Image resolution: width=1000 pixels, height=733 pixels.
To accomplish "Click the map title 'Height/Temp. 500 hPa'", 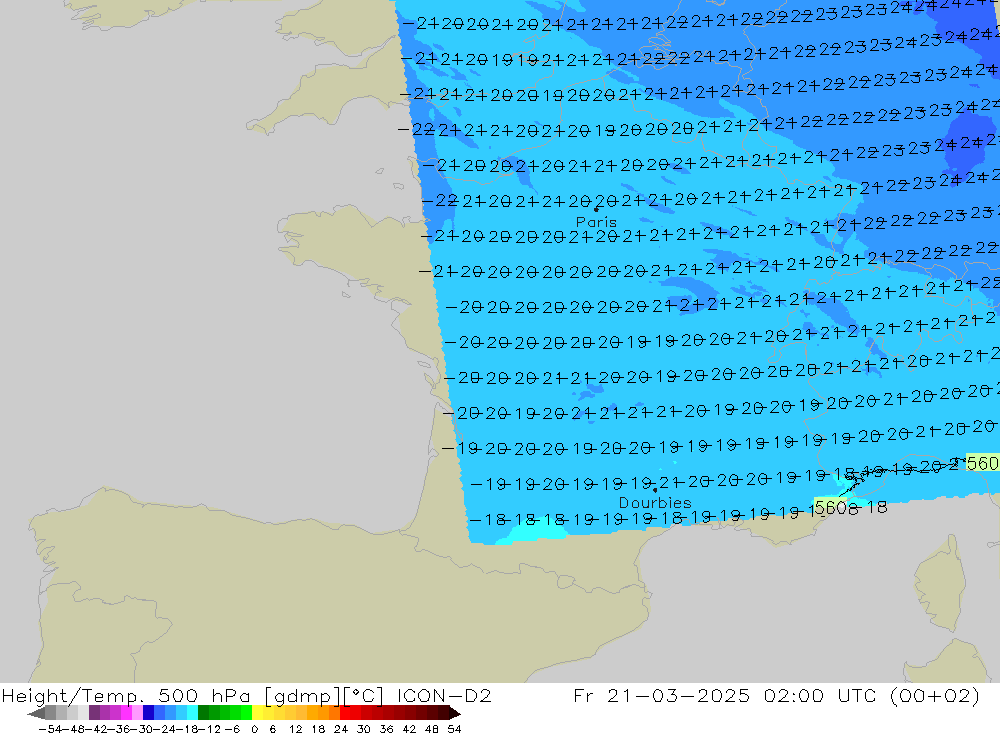I will point(126,695).
